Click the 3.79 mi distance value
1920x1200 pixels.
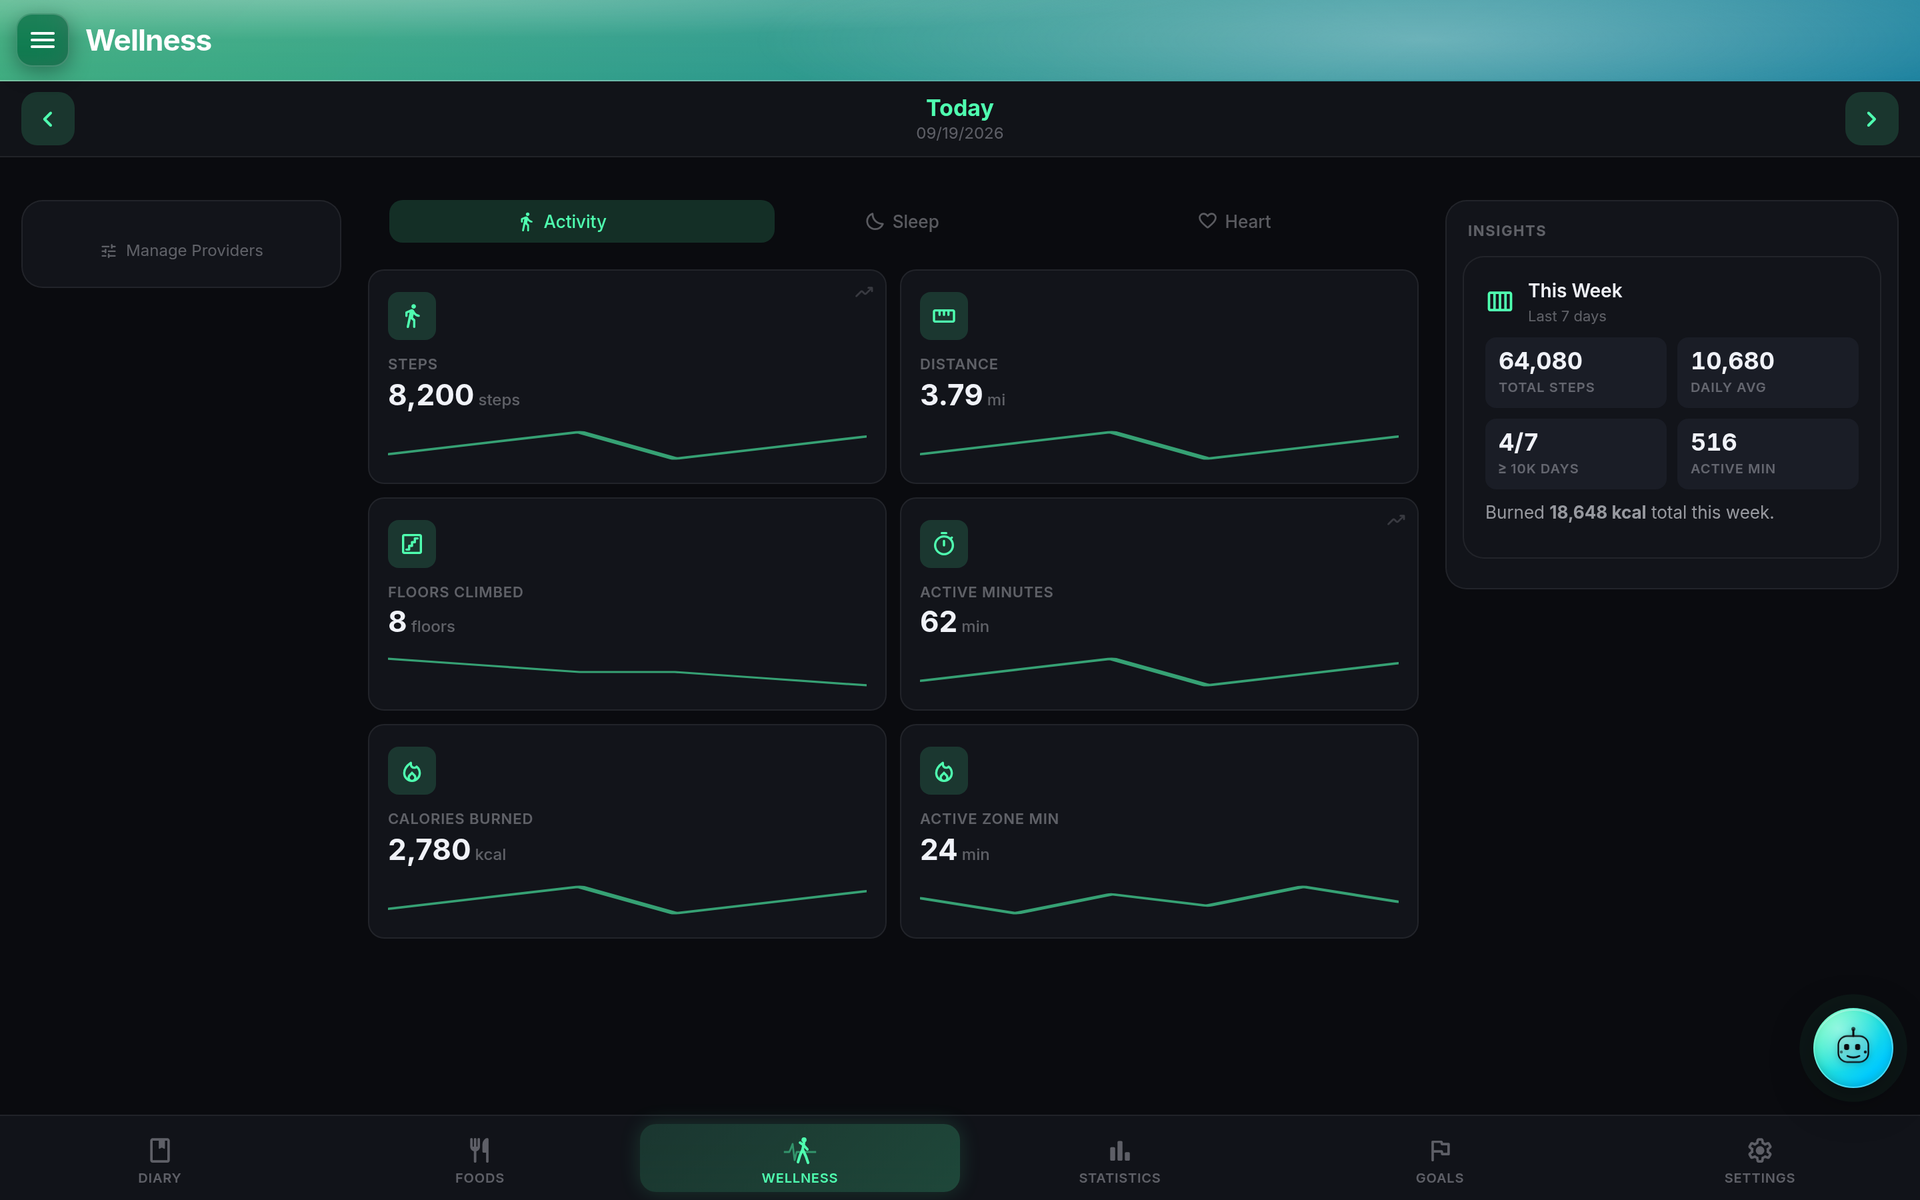962,396
